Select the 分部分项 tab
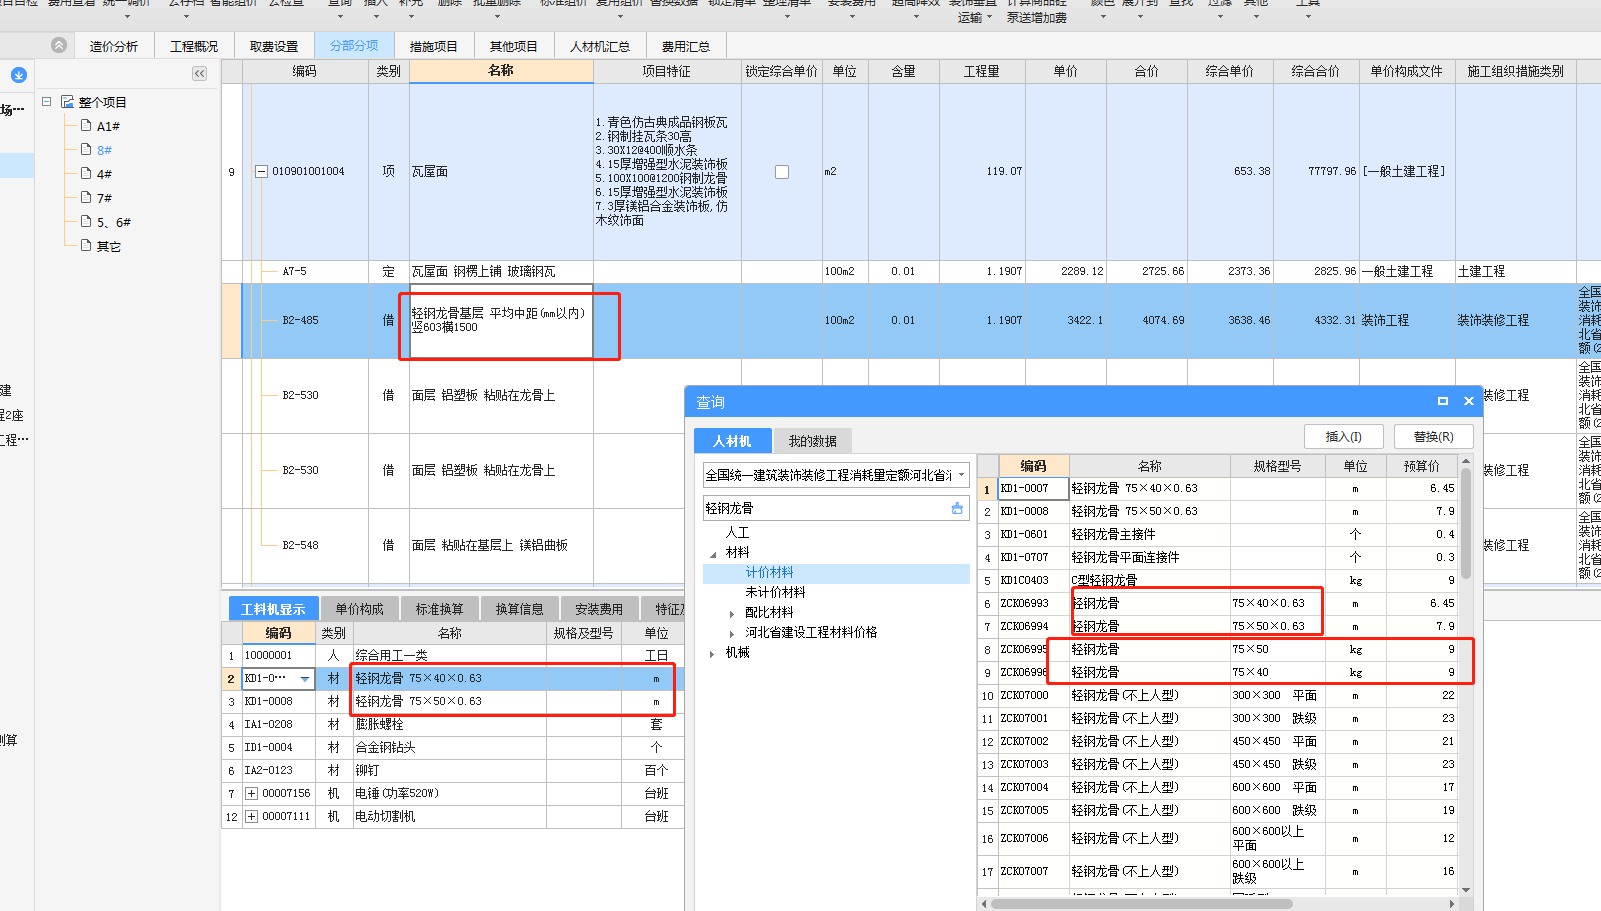Image resolution: width=1601 pixels, height=911 pixels. click(x=354, y=46)
